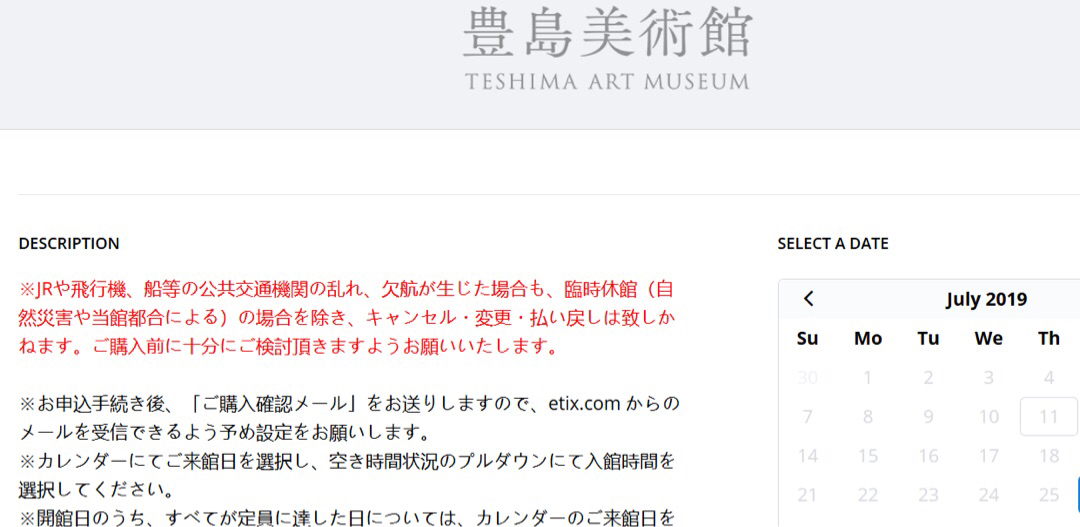Click the Teshima Art Museum Japanese logo

click(606, 33)
